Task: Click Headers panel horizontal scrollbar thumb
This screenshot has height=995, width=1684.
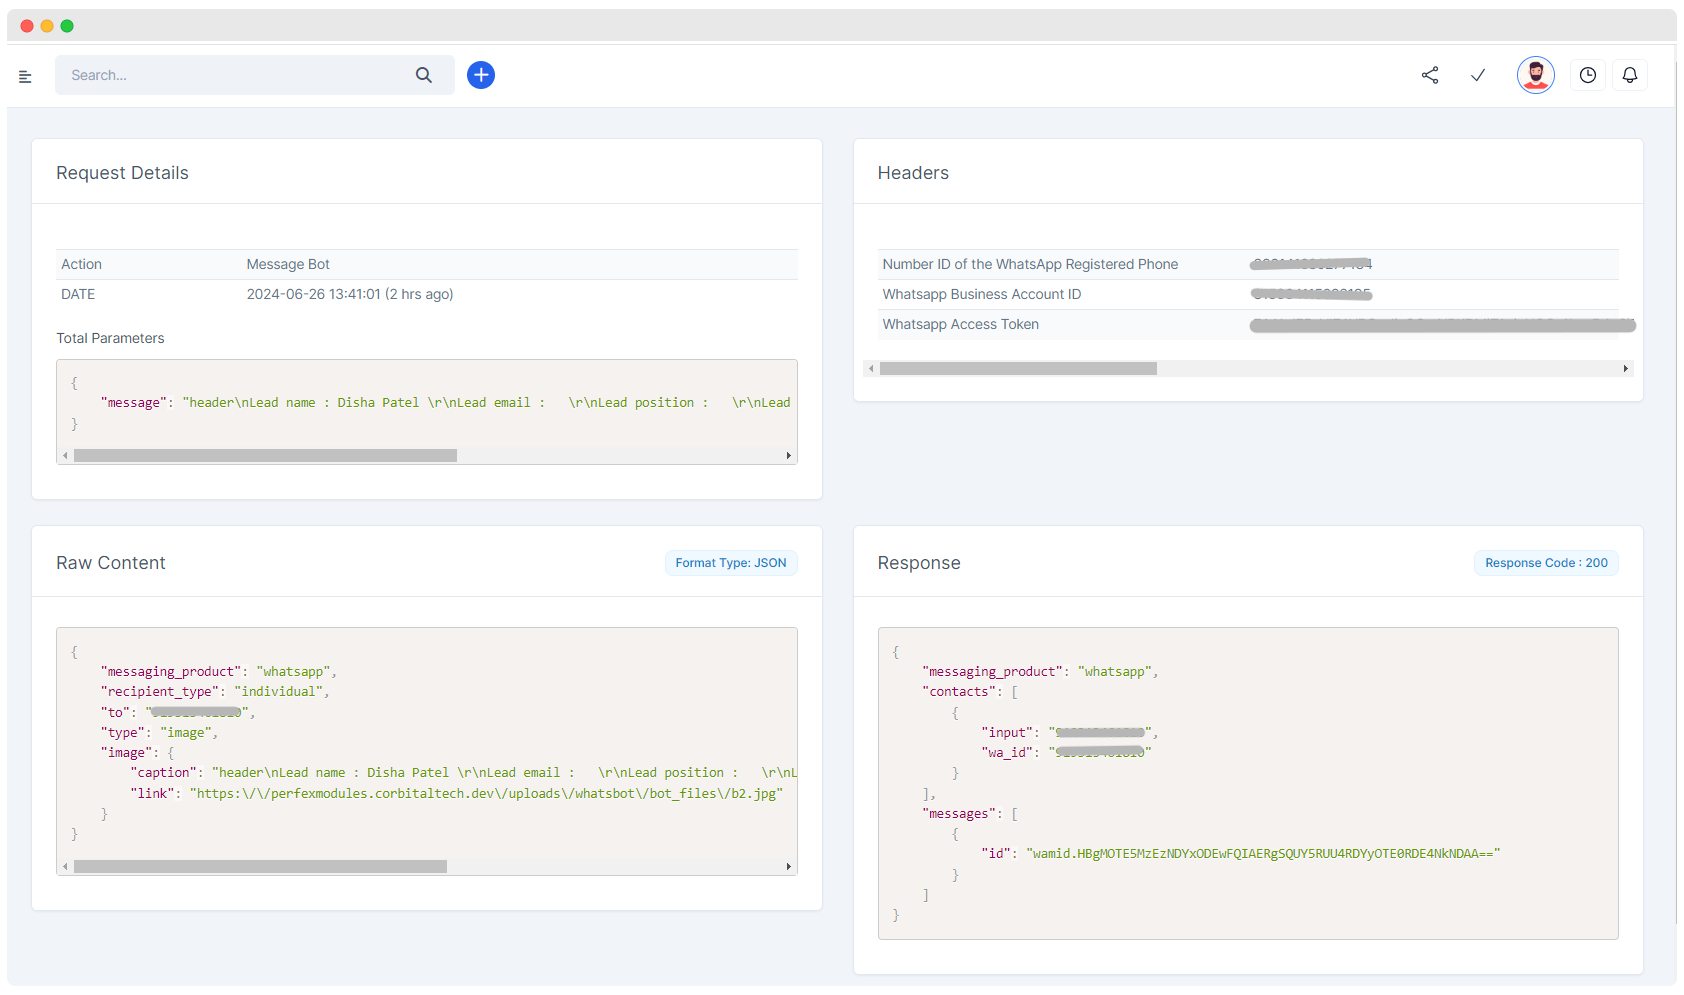Action: [1018, 369]
